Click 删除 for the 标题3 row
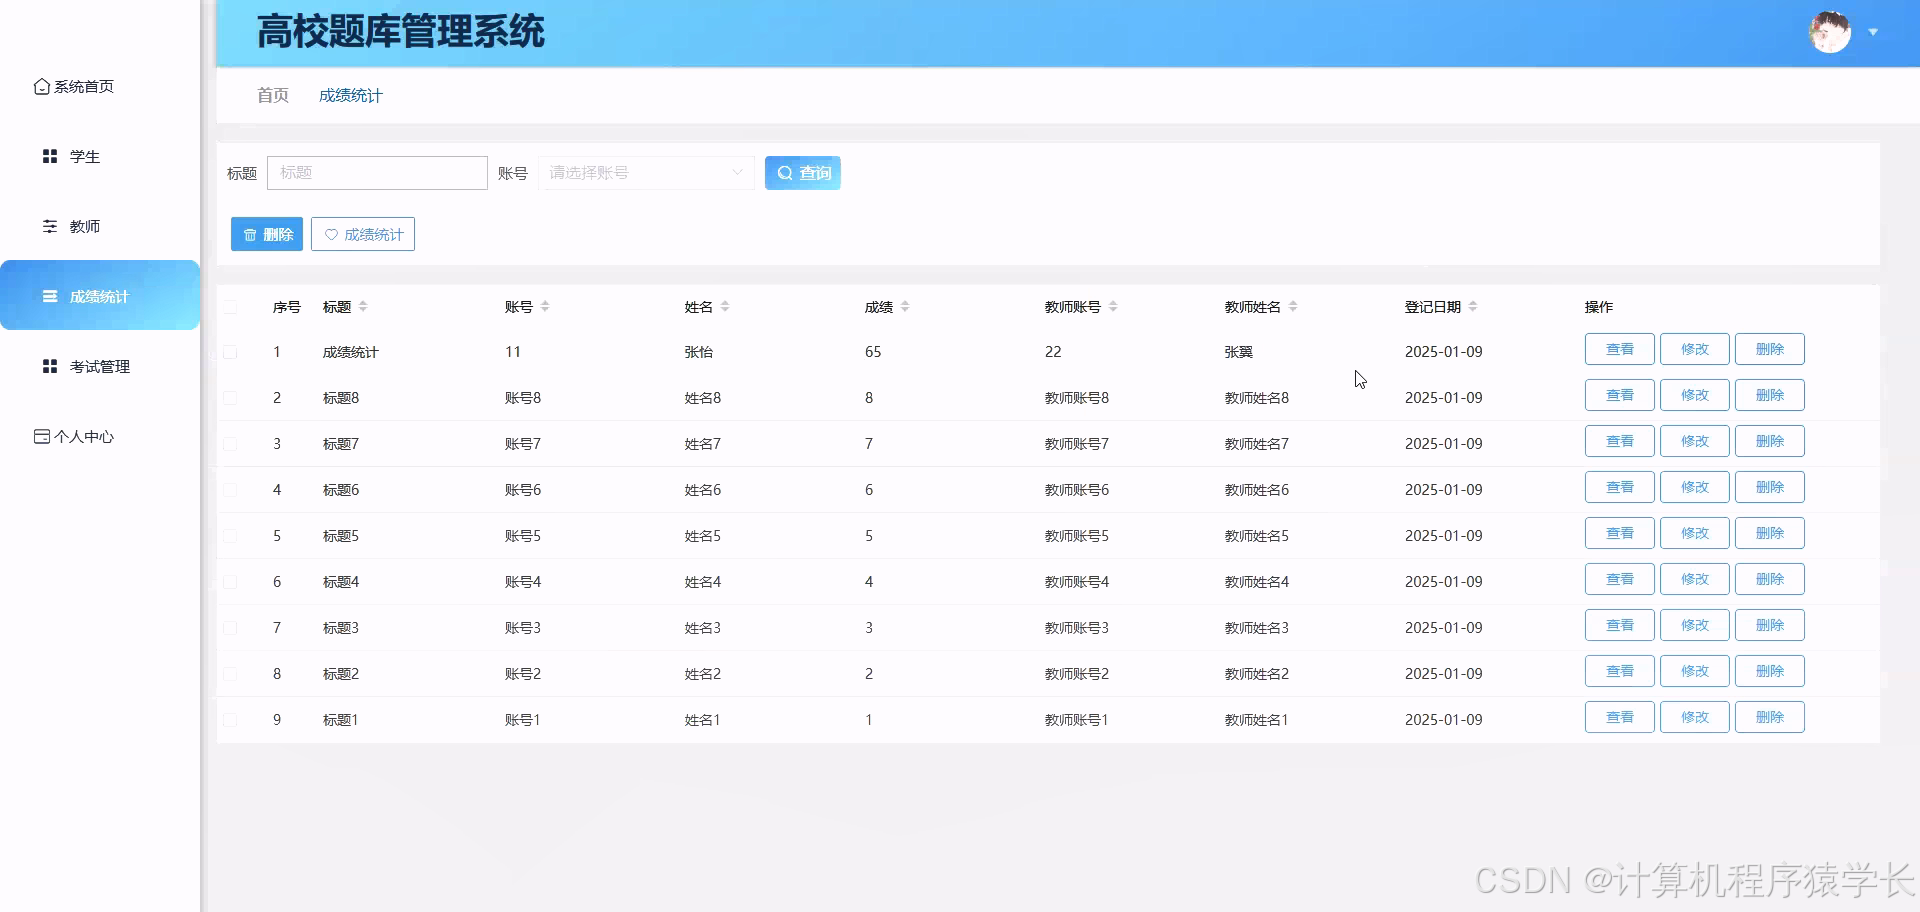This screenshot has height=912, width=1920. [1770, 625]
